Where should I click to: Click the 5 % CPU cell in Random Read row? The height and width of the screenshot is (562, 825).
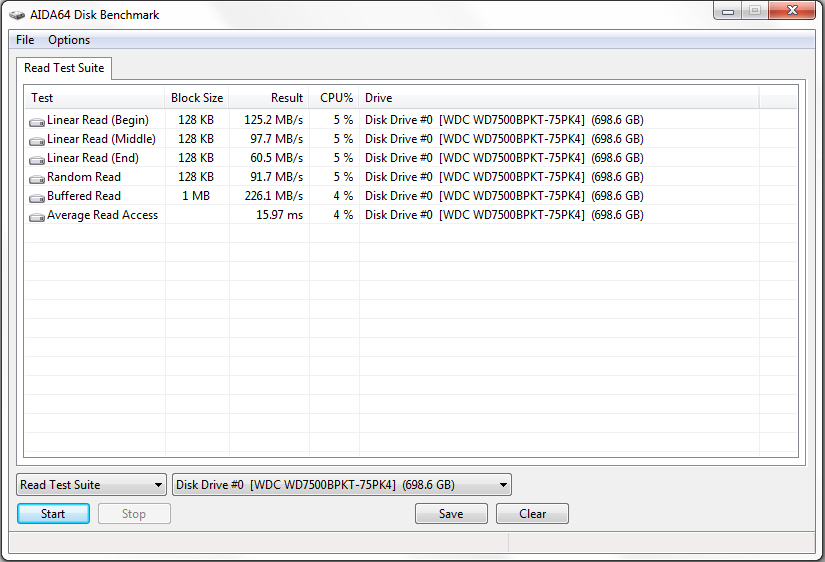click(x=343, y=177)
